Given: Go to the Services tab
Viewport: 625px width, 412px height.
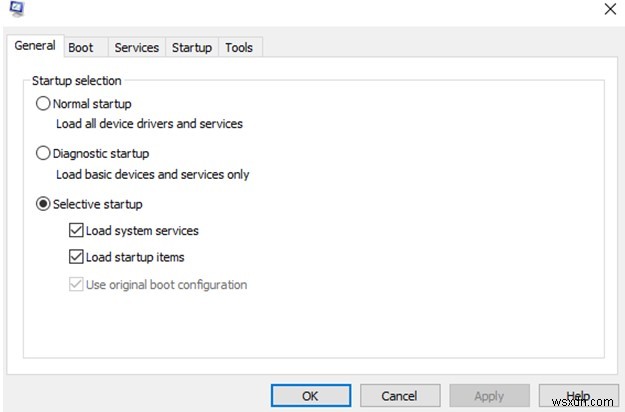Looking at the screenshot, I should (137, 47).
